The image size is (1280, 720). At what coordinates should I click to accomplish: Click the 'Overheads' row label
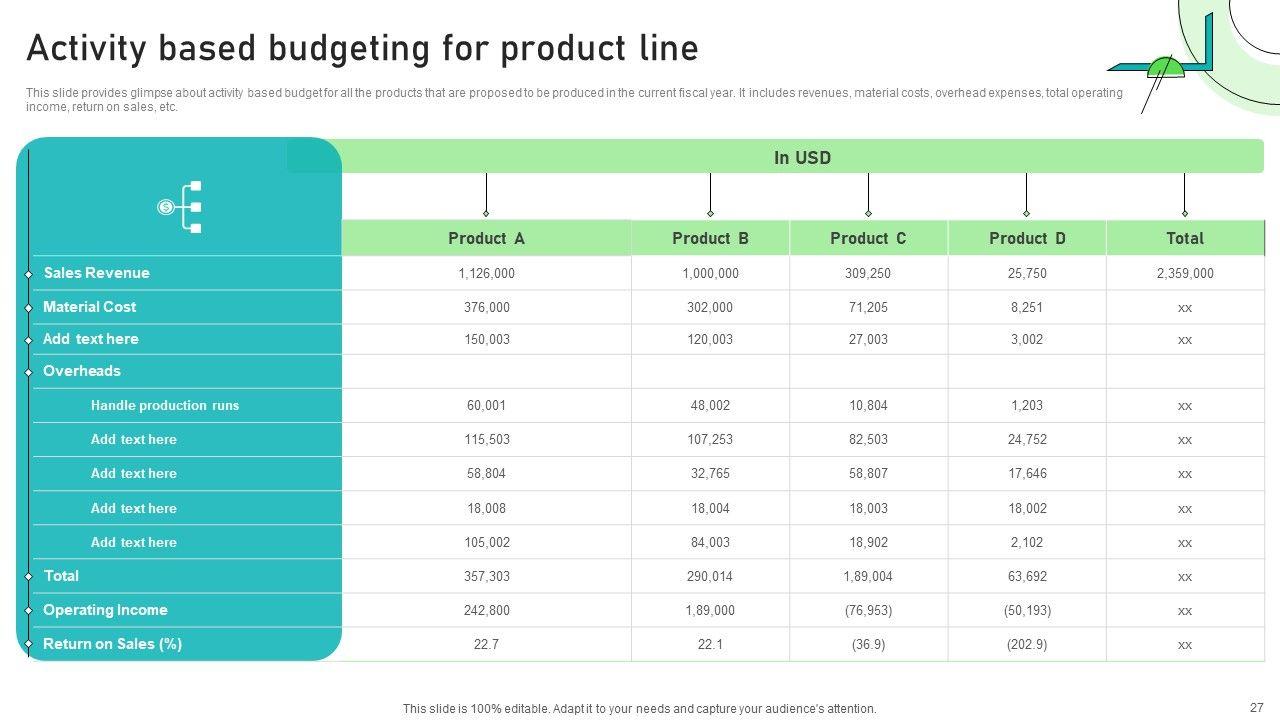(x=81, y=371)
